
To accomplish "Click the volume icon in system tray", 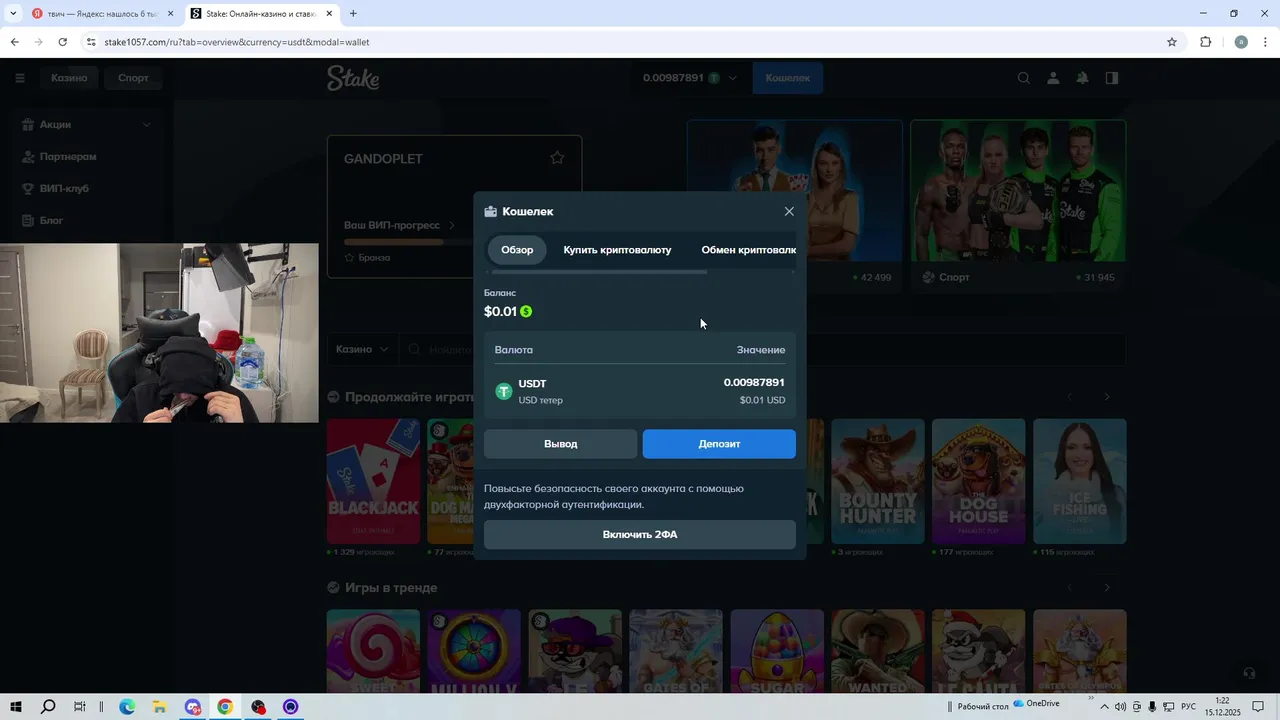I will click(1120, 707).
